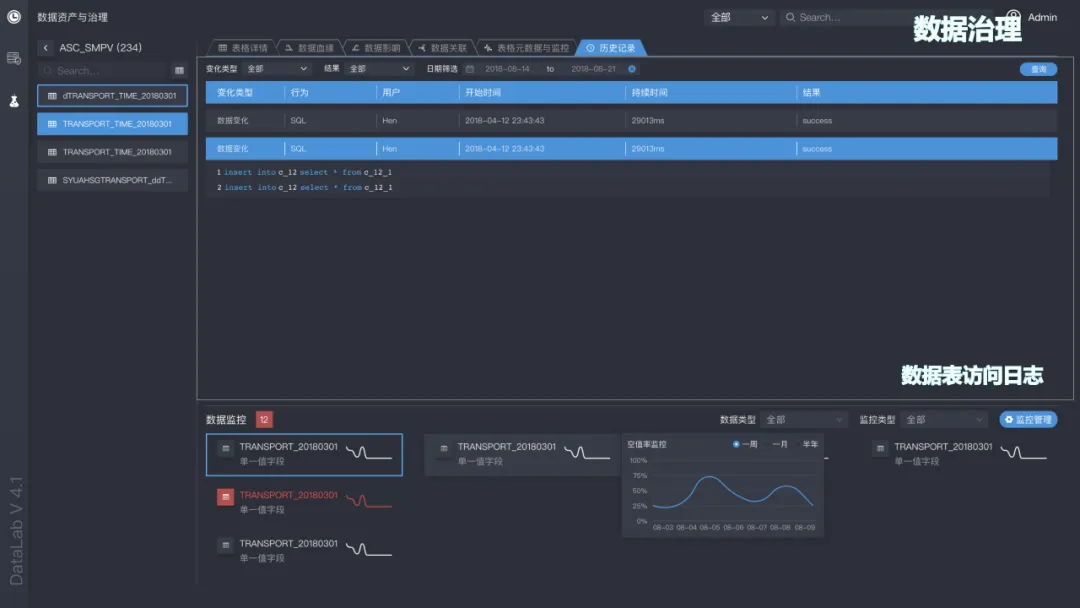Click the 数据资产与治理 header title
1080x608 pixels.
pos(72,17)
